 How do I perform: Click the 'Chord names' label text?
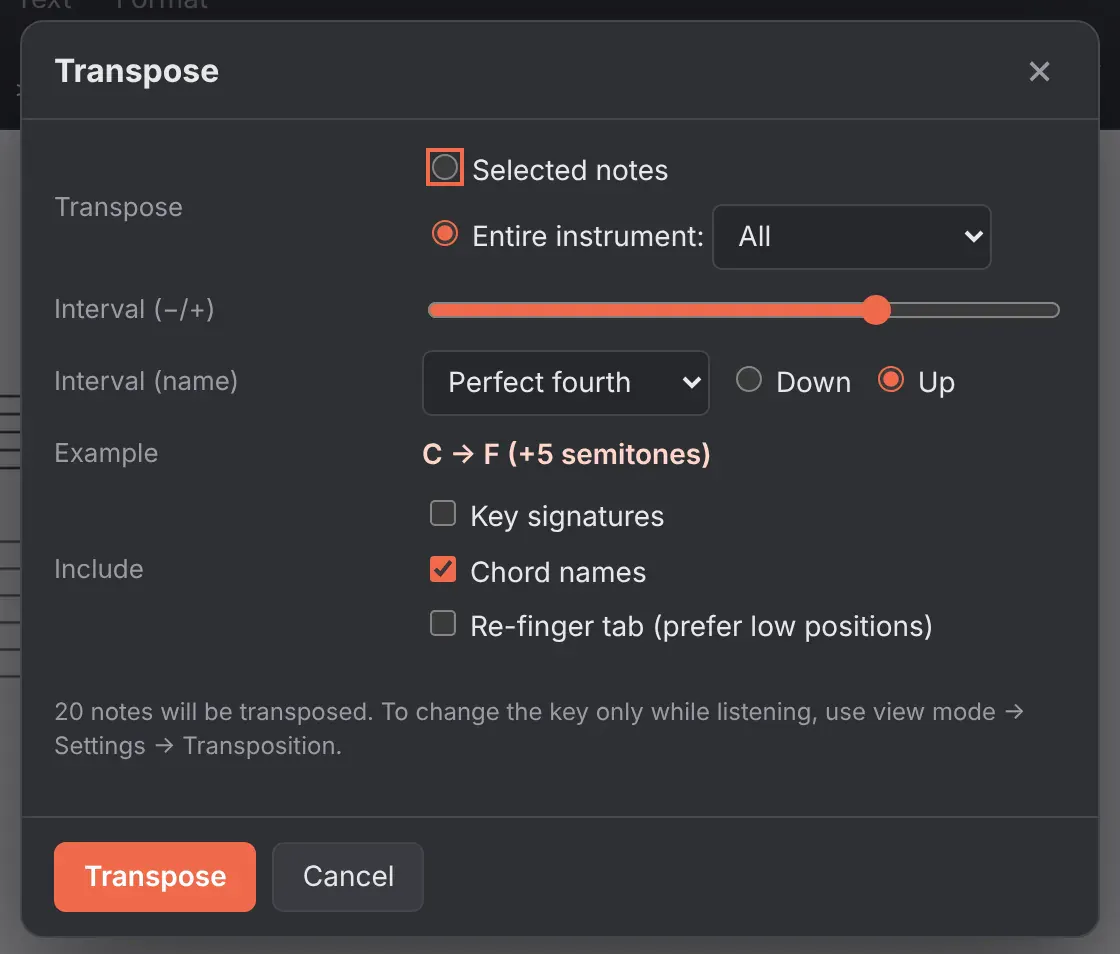tap(558, 572)
